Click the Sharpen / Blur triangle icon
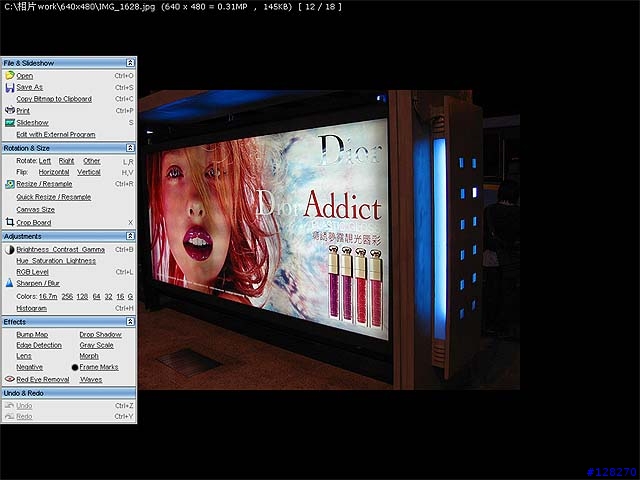This screenshot has width=640, height=480. (x=9, y=282)
